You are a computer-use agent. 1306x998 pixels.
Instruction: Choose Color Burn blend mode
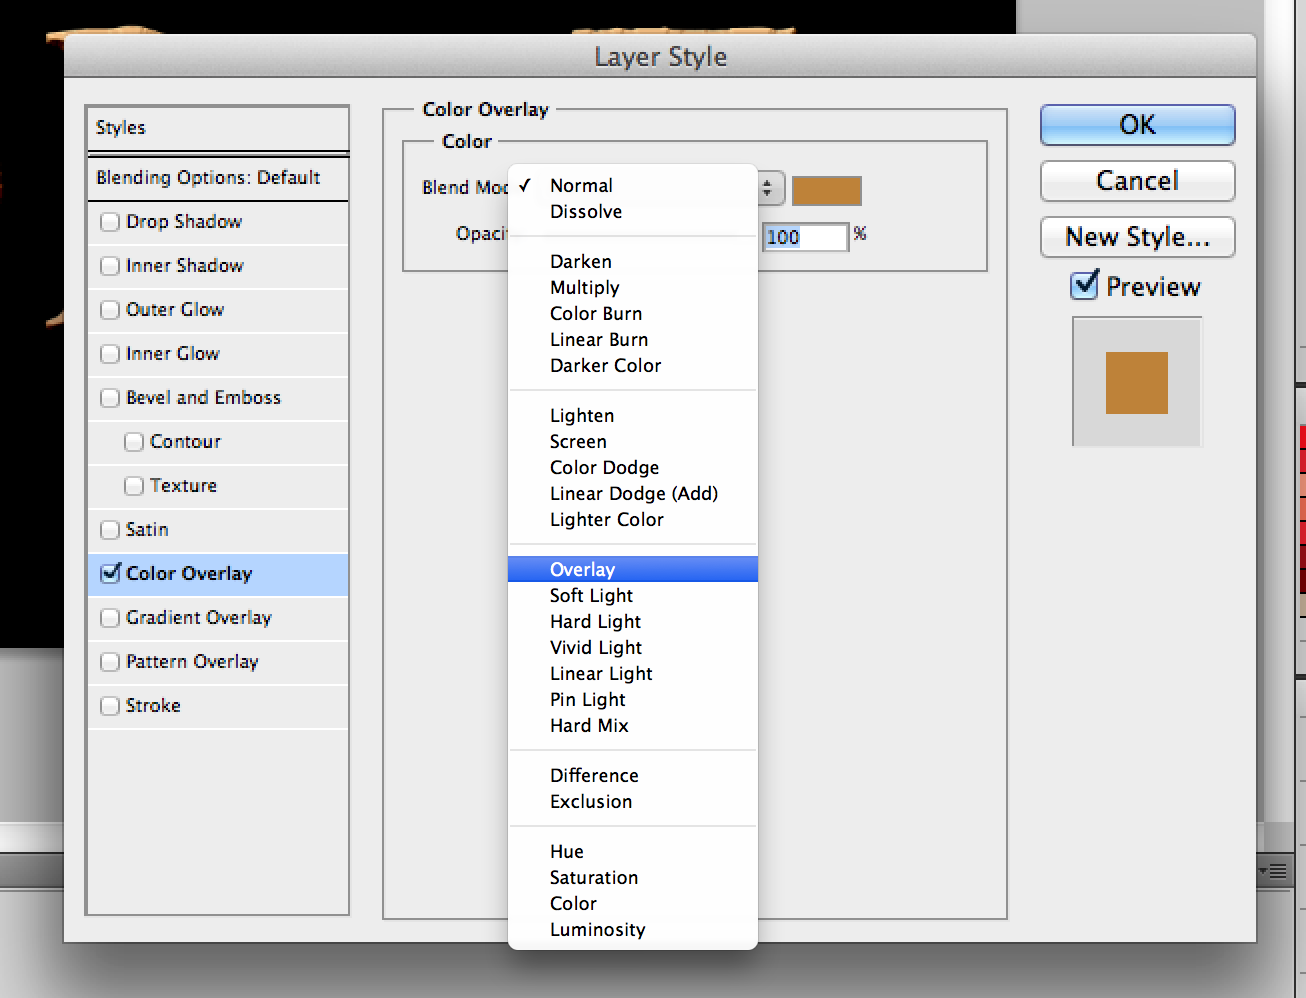click(x=632, y=314)
